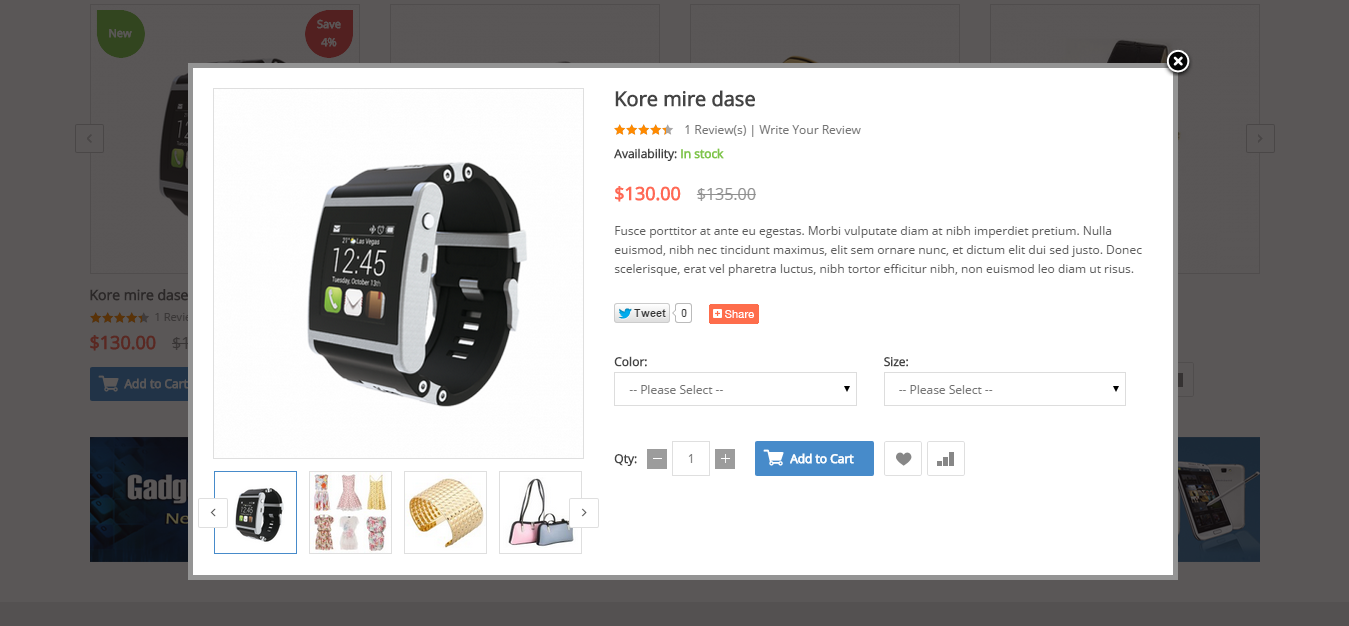Open the 1 Review(s) link
This screenshot has width=1349, height=626.
[715, 130]
